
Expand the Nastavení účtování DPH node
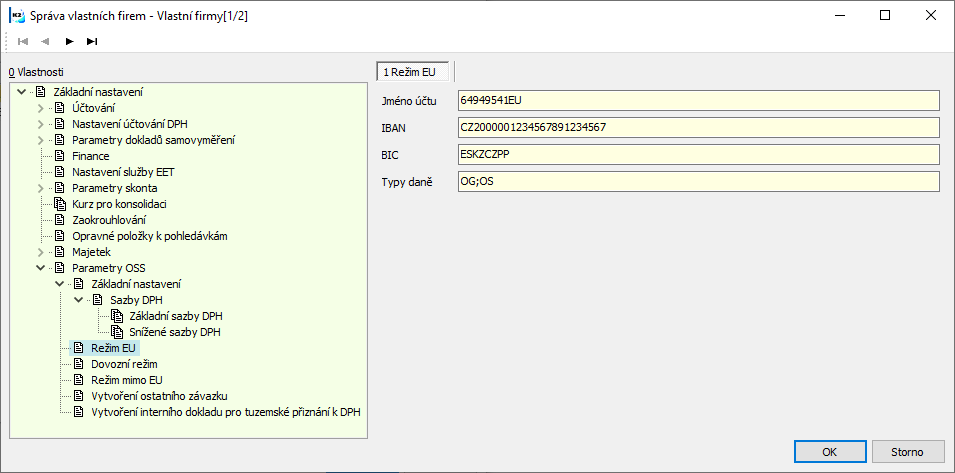point(41,124)
